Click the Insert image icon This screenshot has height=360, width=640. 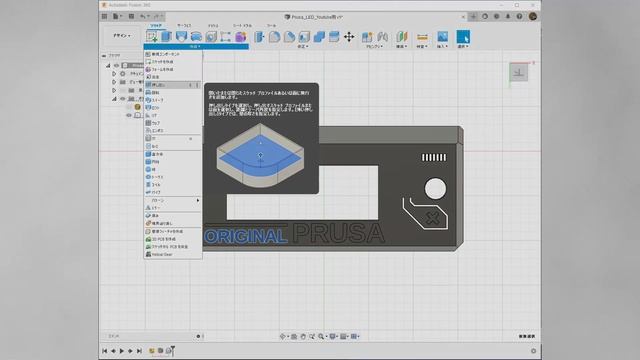pos(442,37)
